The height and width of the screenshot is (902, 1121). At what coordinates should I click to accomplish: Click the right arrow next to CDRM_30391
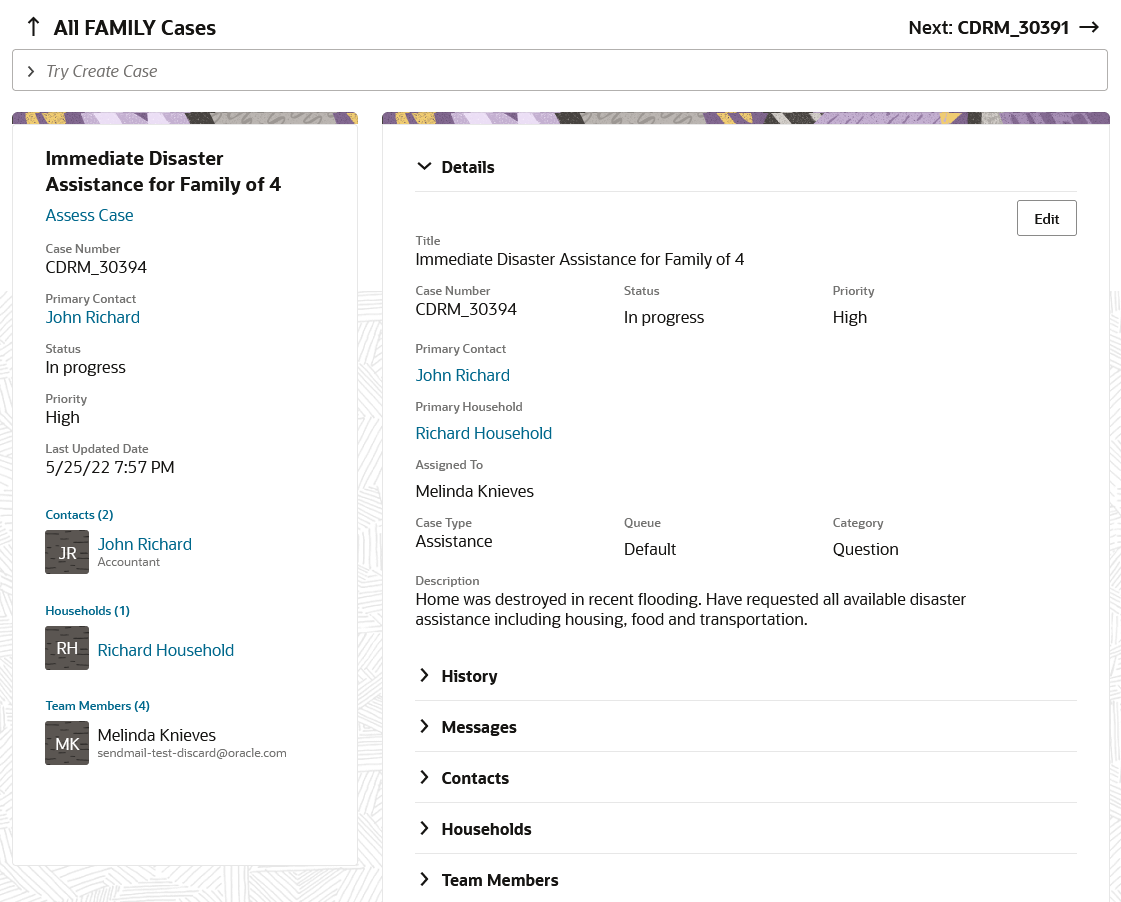click(x=1089, y=28)
